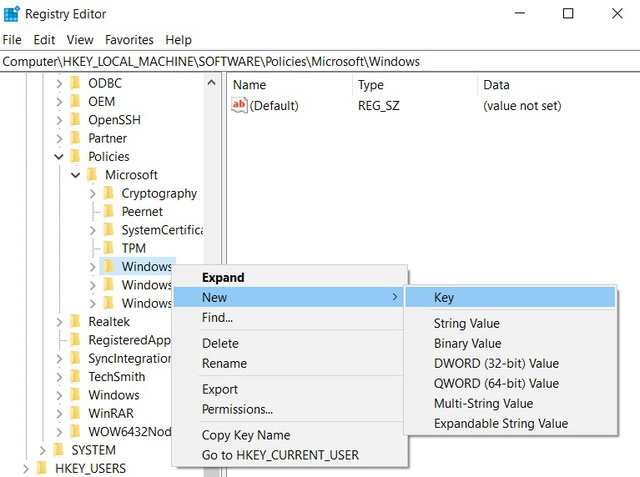Collapse the Policies tree node
The width and height of the screenshot is (640, 477).
click(59, 157)
